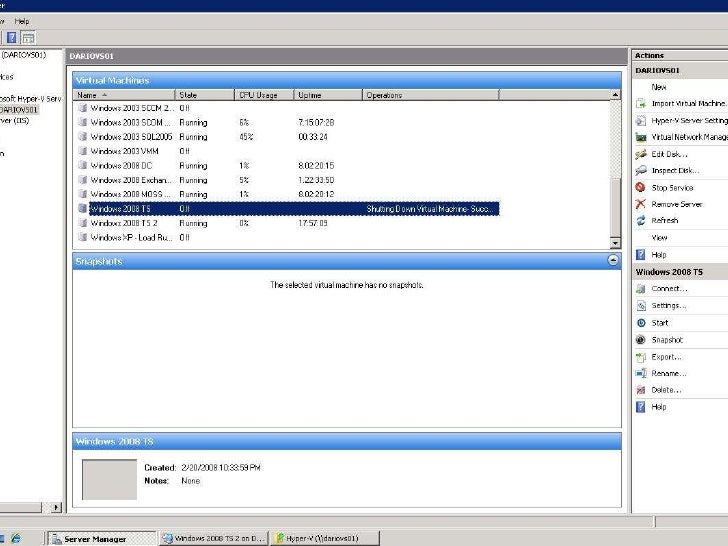The height and width of the screenshot is (546, 728).
Task: Open the View submenu in Actions
Action: [x=659, y=238]
